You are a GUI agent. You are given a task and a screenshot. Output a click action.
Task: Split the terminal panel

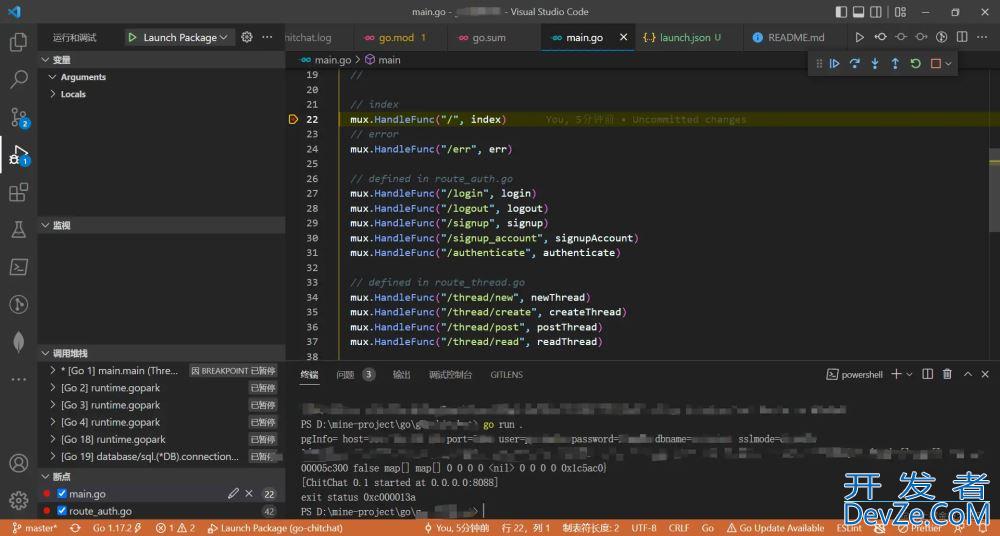pyautogui.click(x=928, y=374)
